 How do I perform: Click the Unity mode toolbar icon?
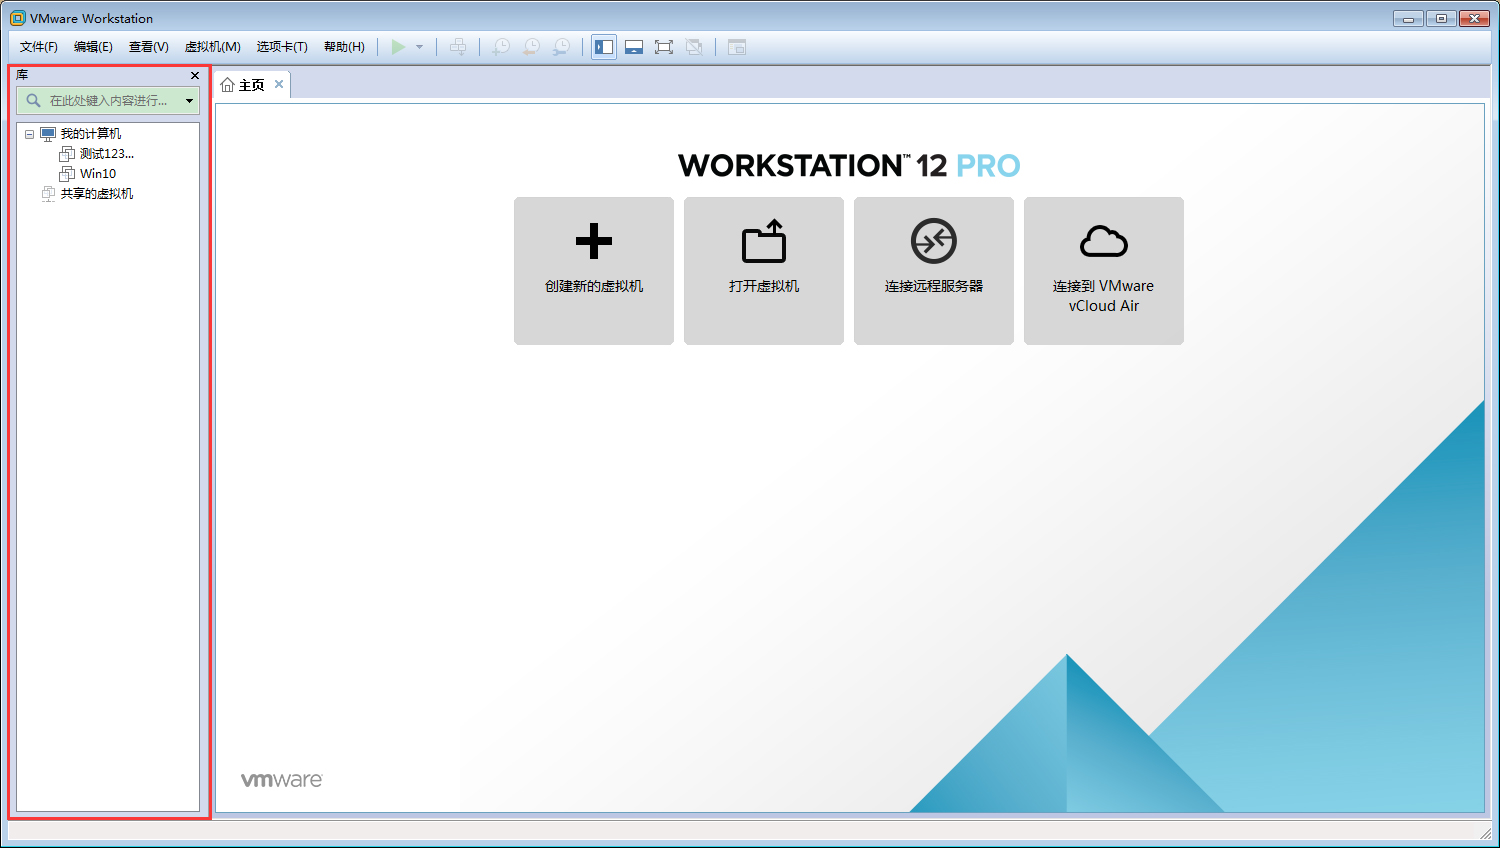pyautogui.click(x=694, y=47)
